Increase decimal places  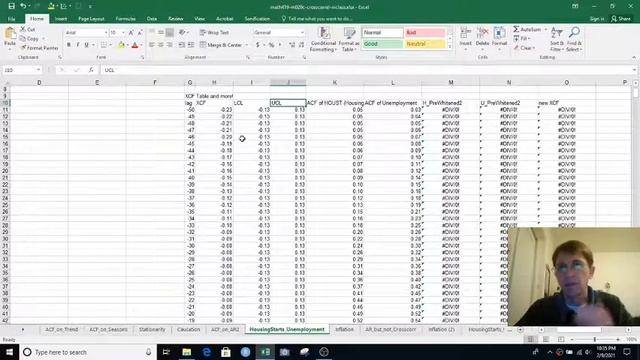[291, 45]
